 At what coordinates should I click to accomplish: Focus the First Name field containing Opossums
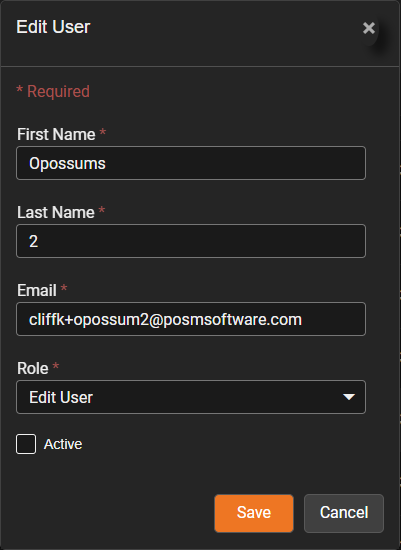pyautogui.click(x=191, y=163)
